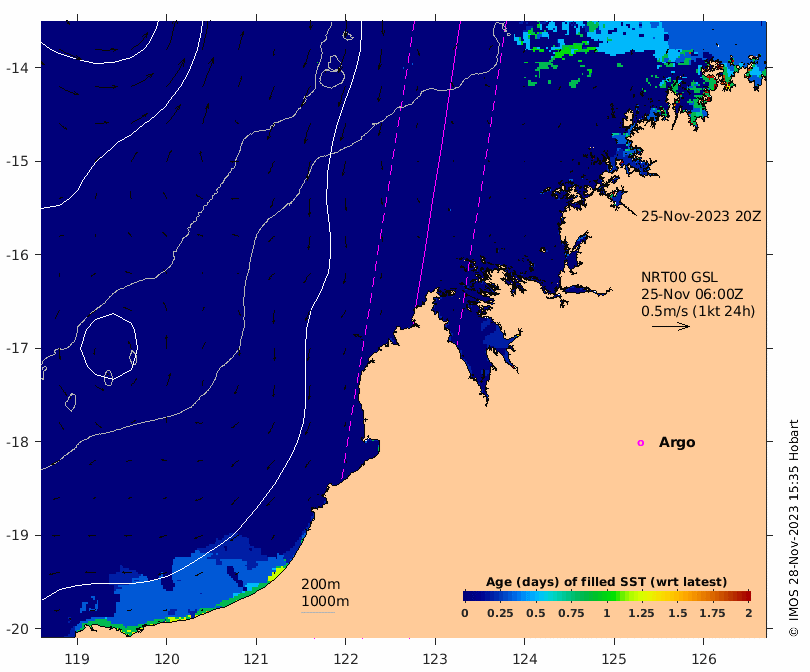Click the '-15' latitude axis label
Image resolution: width=810 pixels, height=672 pixels.
17,161
